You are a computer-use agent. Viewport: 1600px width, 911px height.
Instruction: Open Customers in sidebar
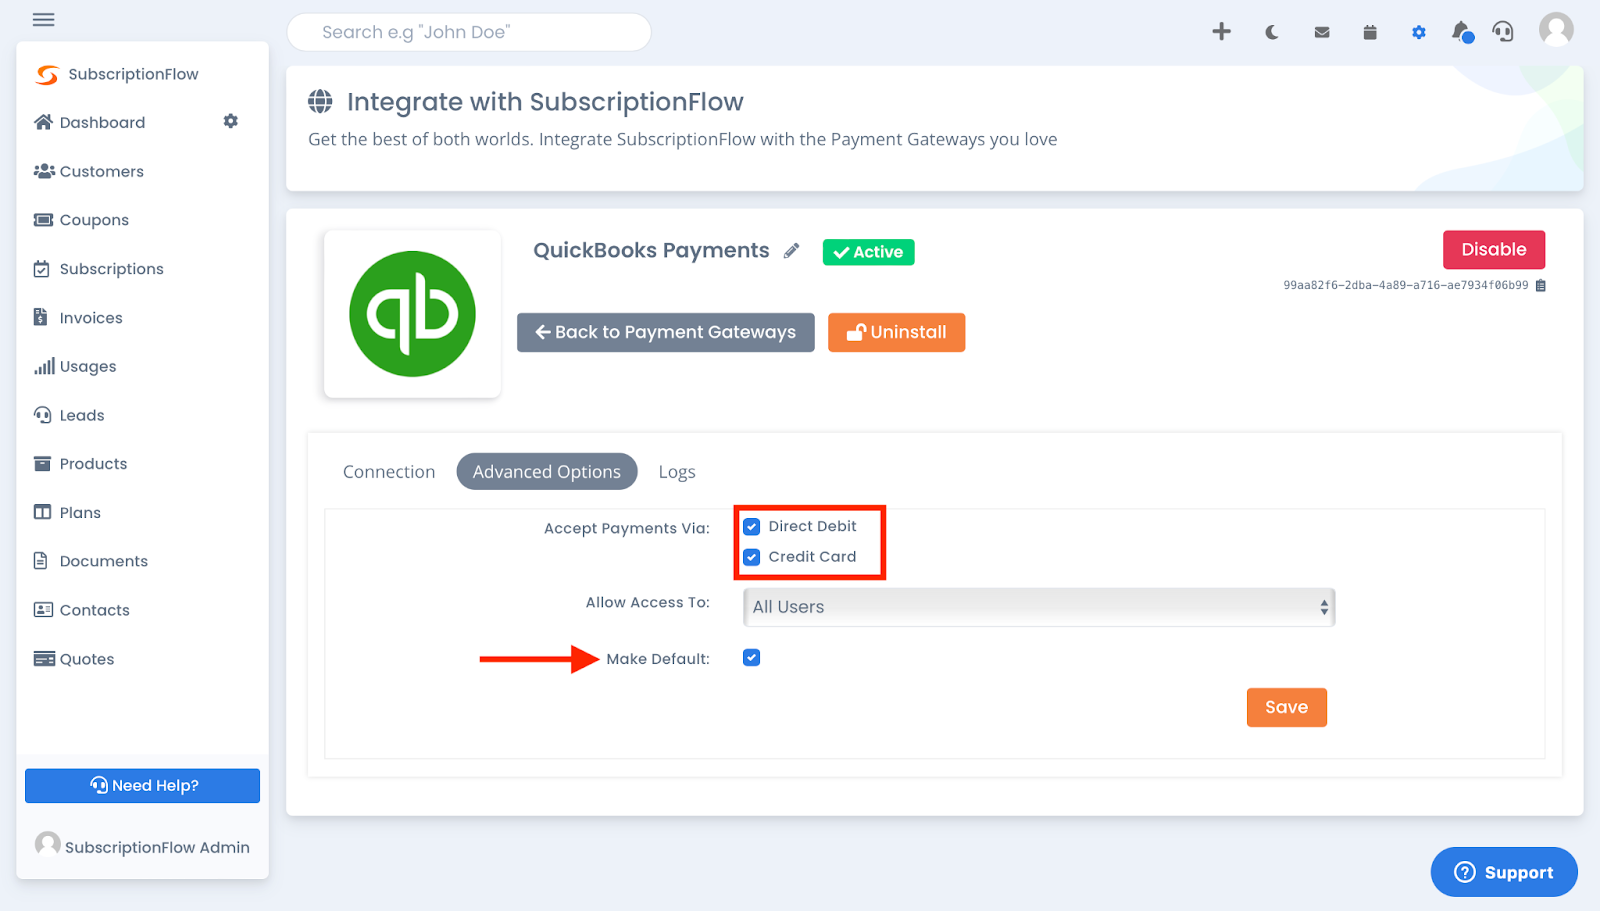click(x=89, y=171)
